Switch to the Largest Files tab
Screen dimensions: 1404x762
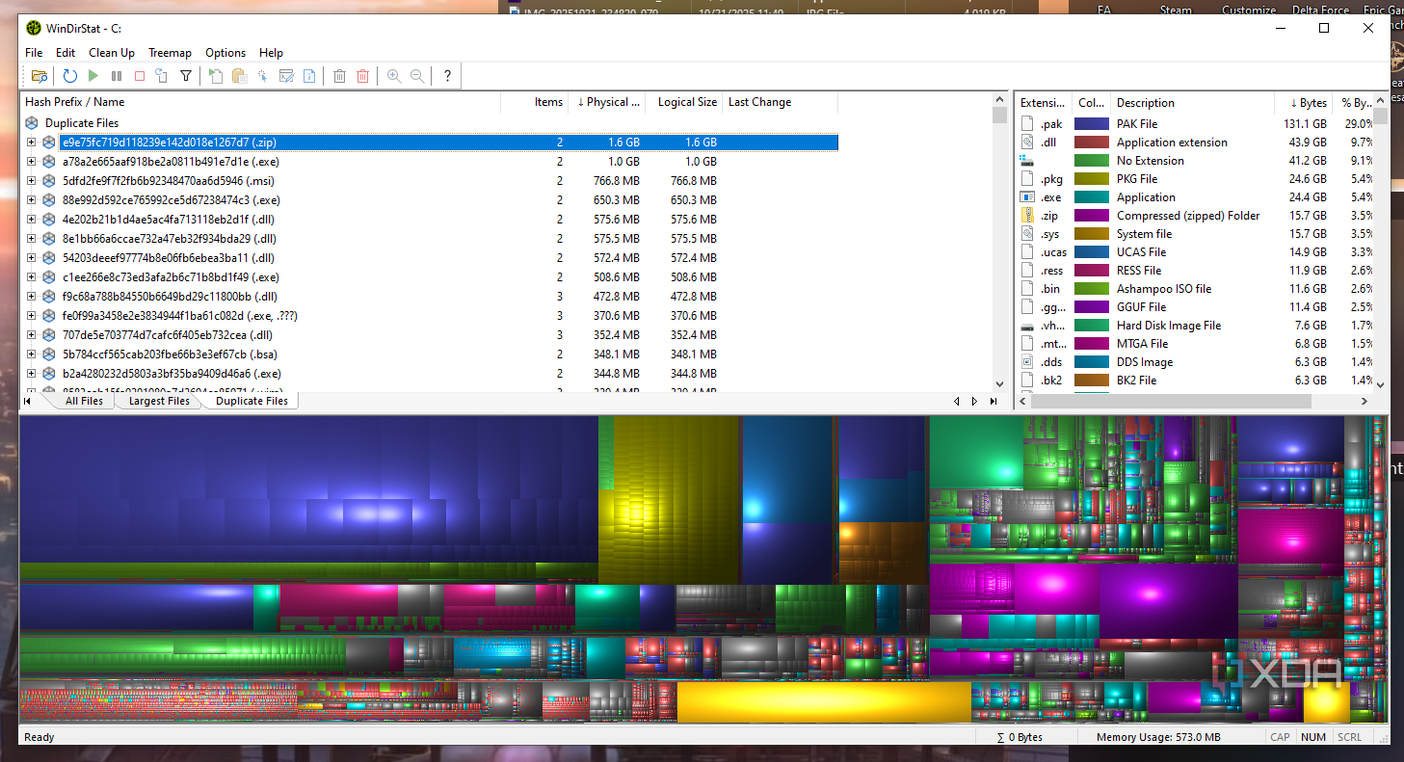coord(159,401)
